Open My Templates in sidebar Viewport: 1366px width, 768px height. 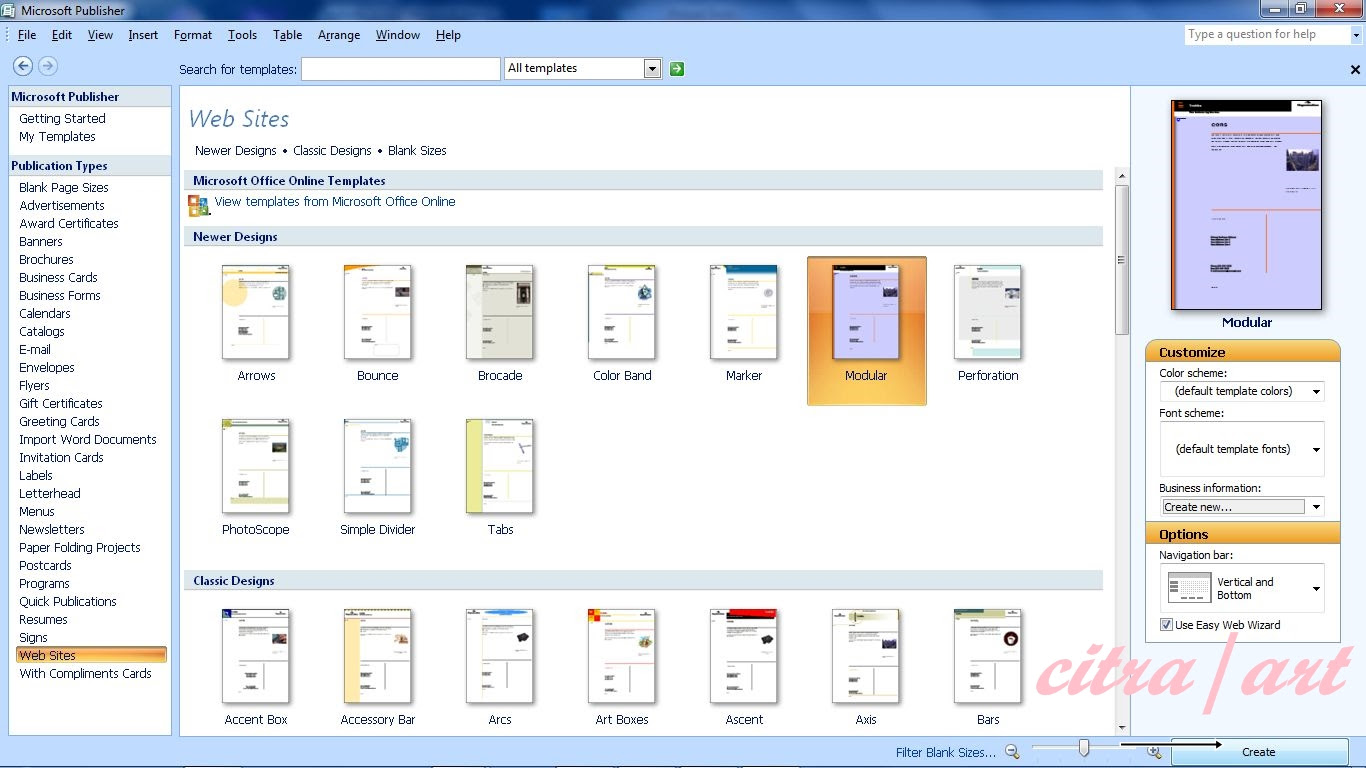pyautogui.click(x=57, y=136)
